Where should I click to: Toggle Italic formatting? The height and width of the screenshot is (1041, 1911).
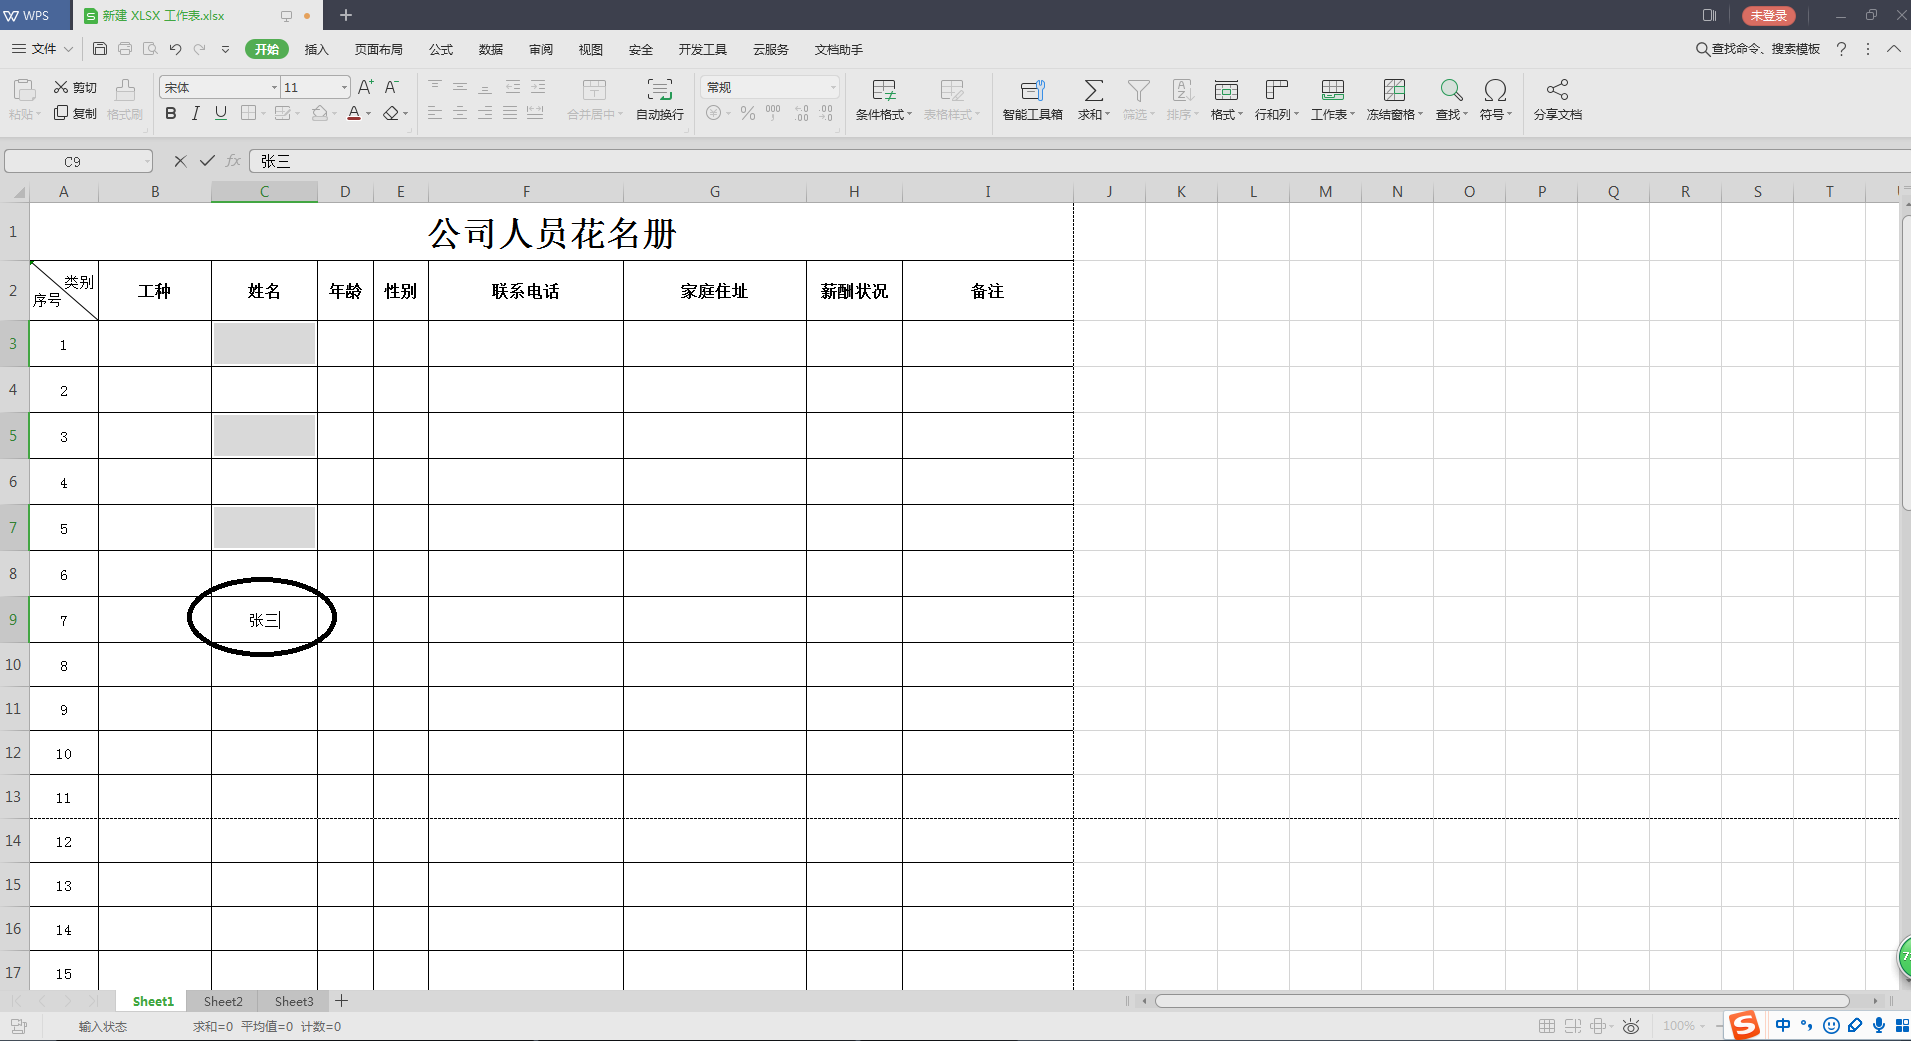point(196,114)
